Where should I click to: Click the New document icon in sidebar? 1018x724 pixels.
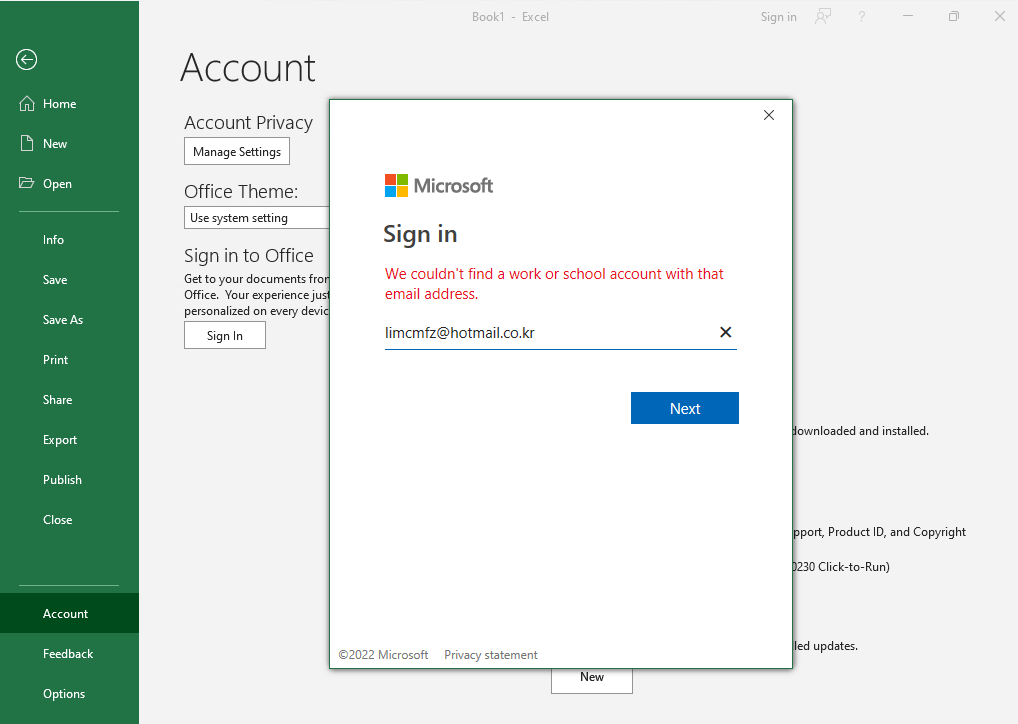pos(27,144)
